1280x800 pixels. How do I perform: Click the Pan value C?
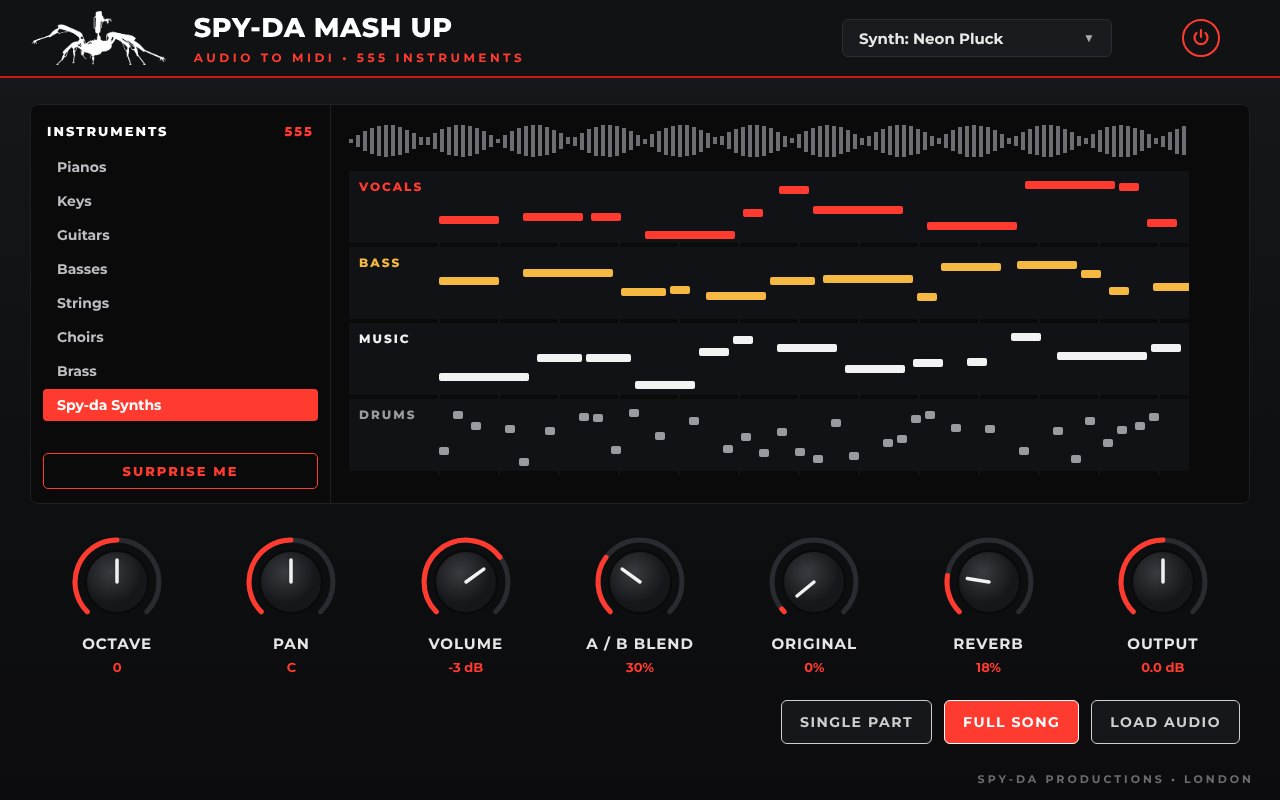291,668
